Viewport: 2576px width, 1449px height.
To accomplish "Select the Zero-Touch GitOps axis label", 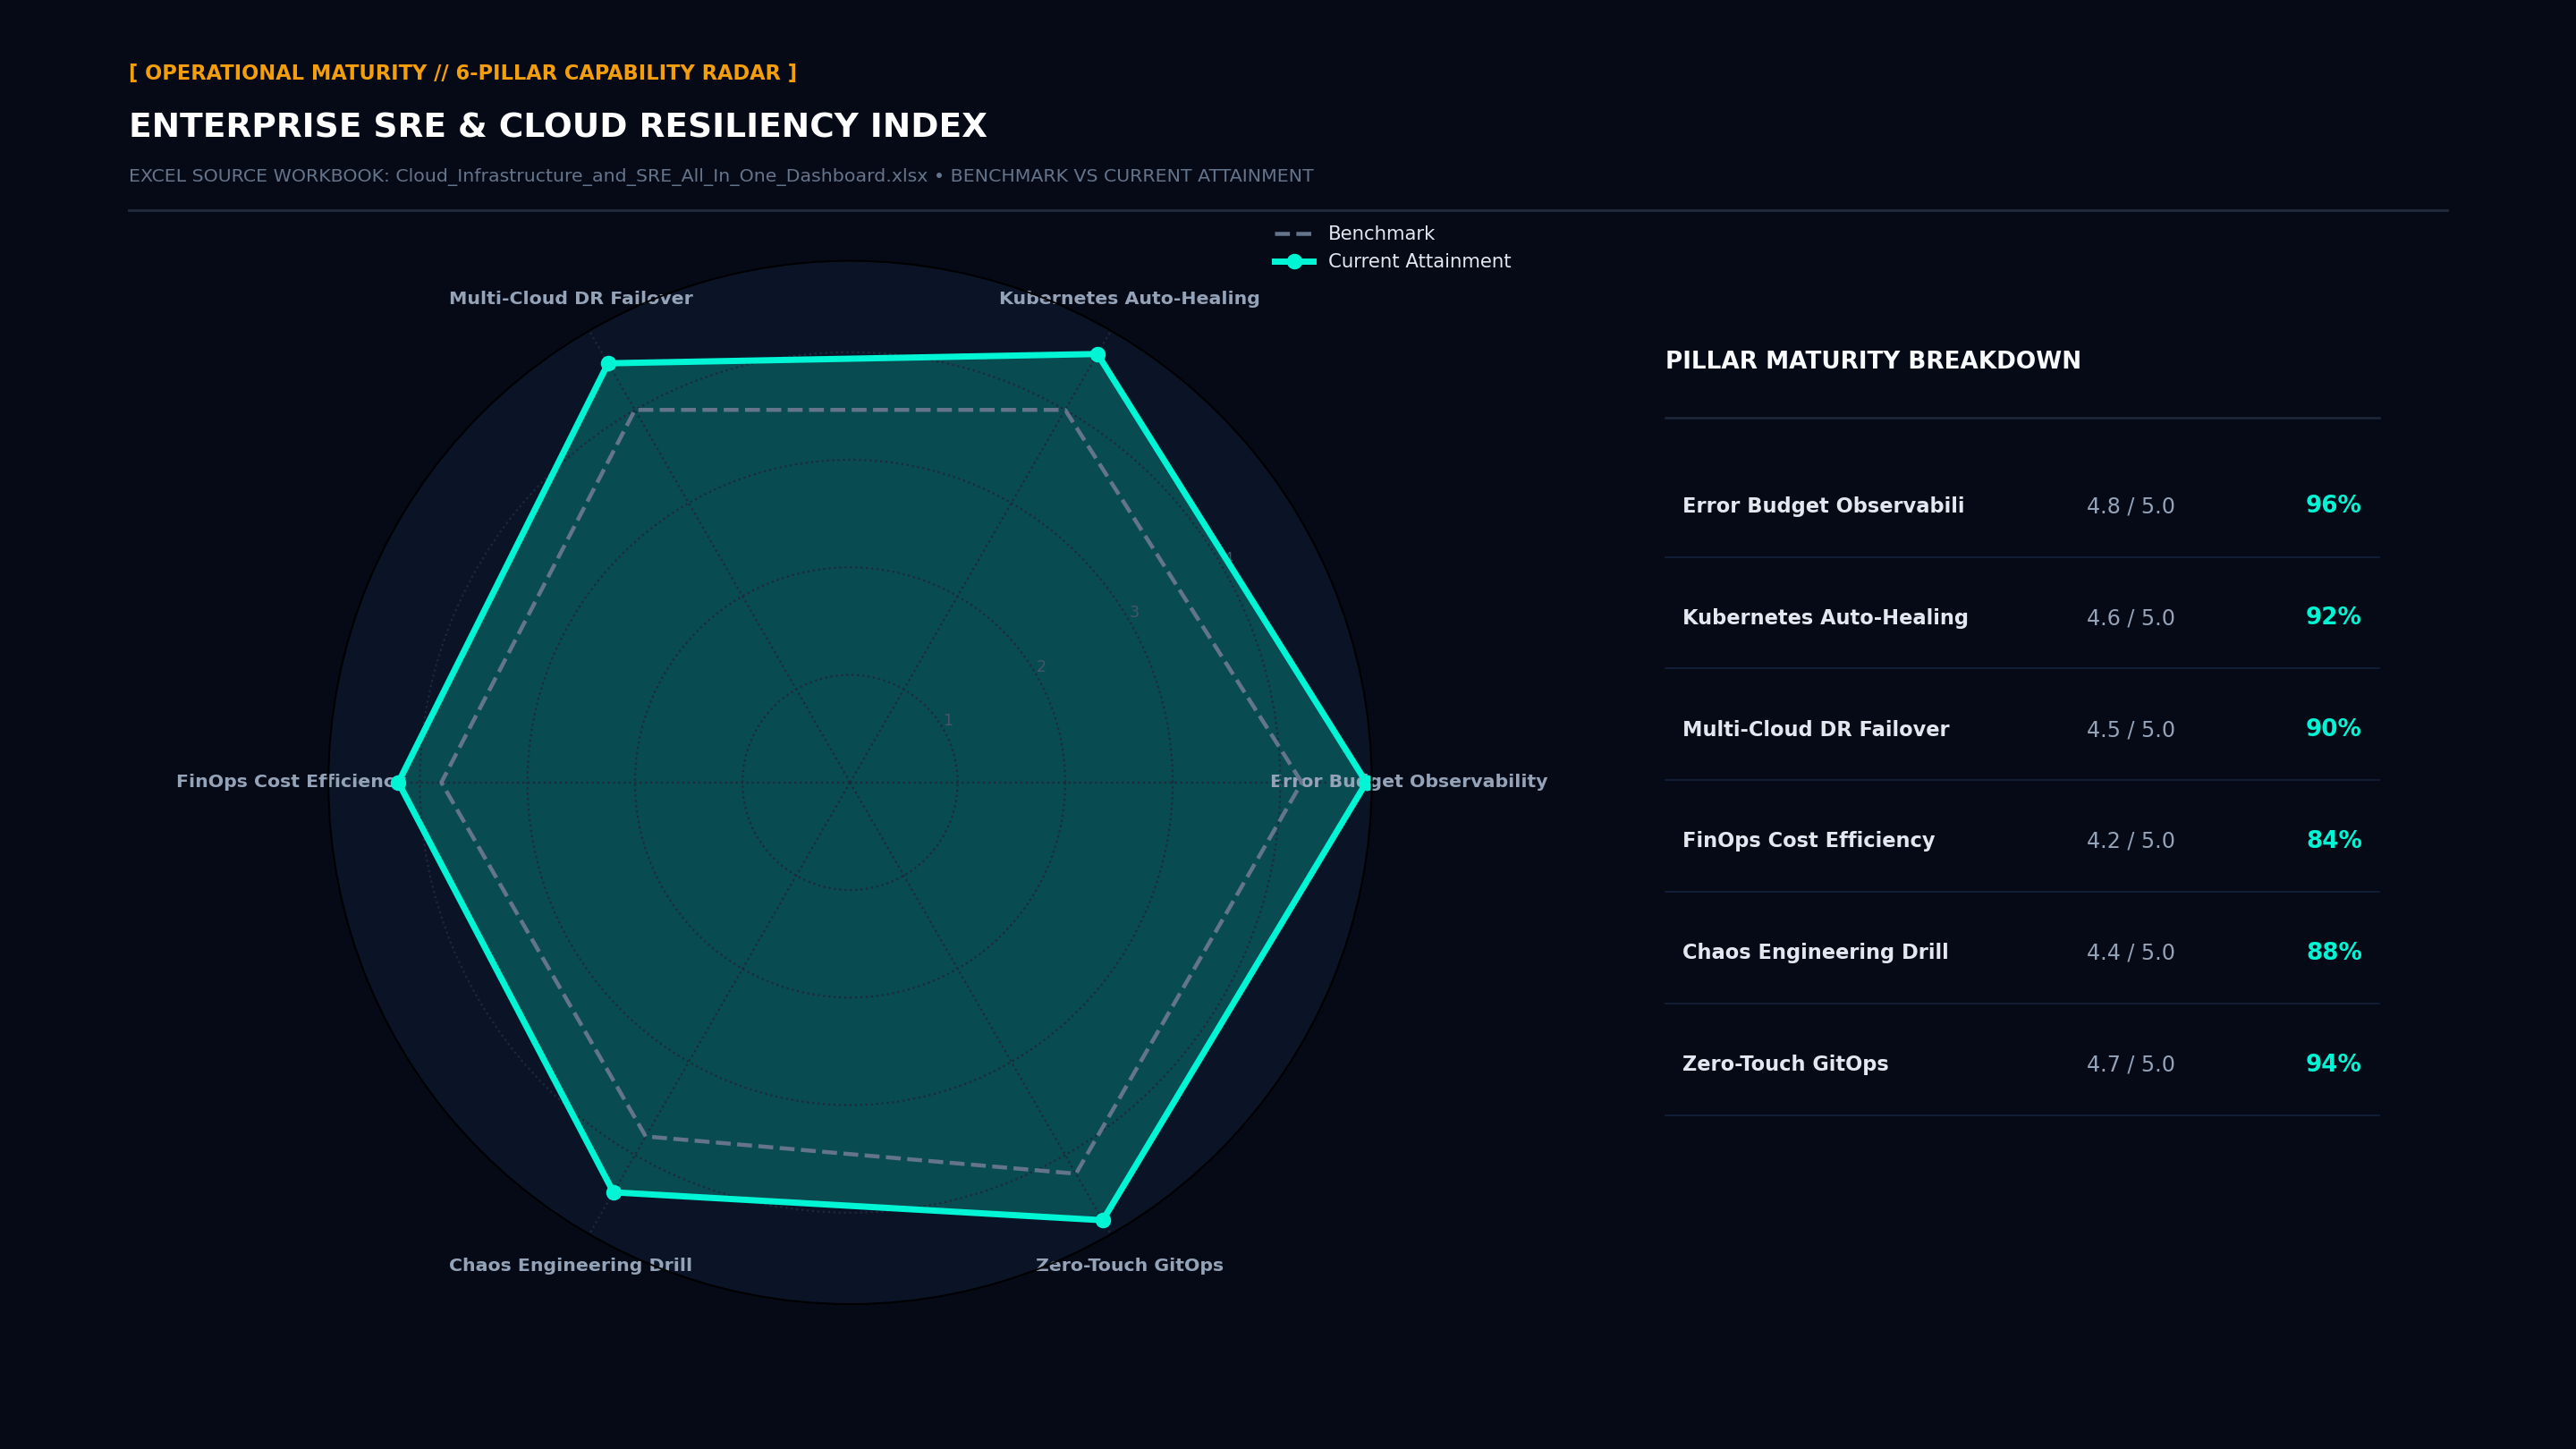I will (x=1129, y=1265).
